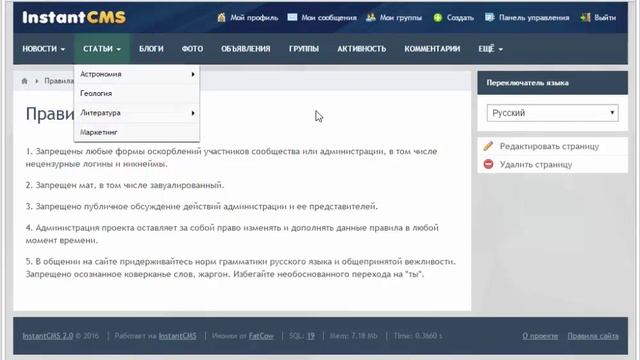This screenshot has width=640, height=360.
Task: Open the Русский language selector
Action: [x=552, y=113]
